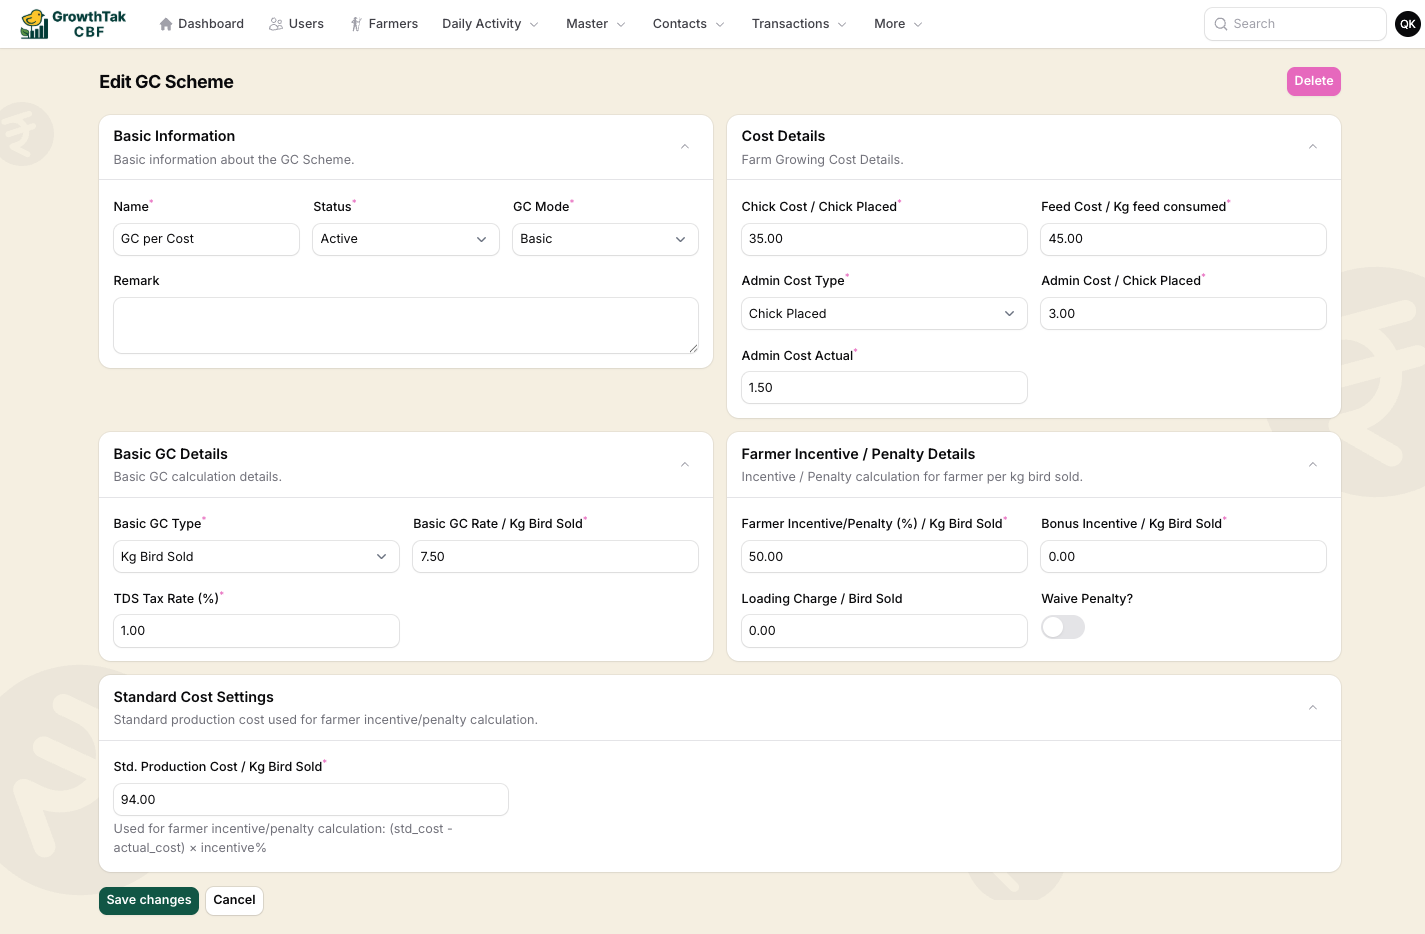Click the Chick Cost / Chick Placed field
Viewport: 1425px width, 934px height.
click(x=884, y=239)
